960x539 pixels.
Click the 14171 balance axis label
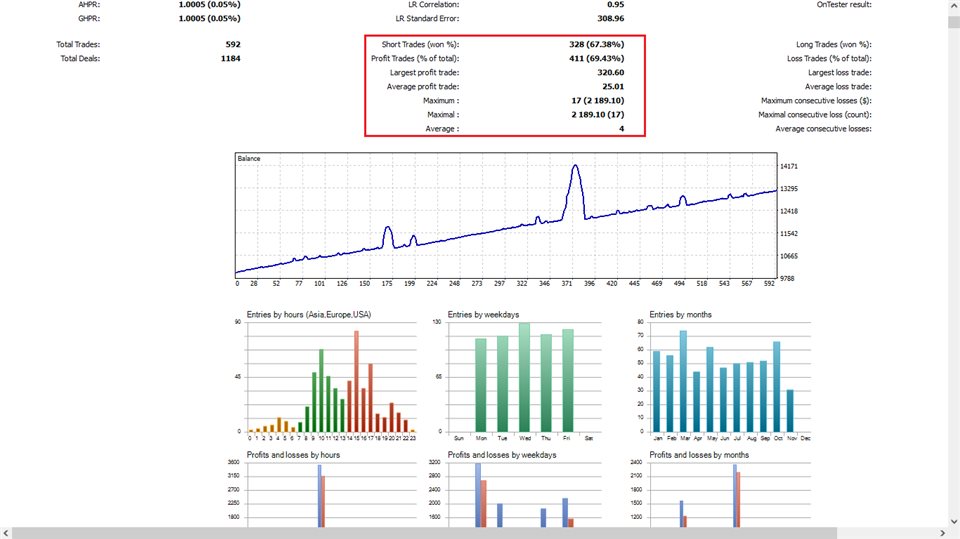789,166
